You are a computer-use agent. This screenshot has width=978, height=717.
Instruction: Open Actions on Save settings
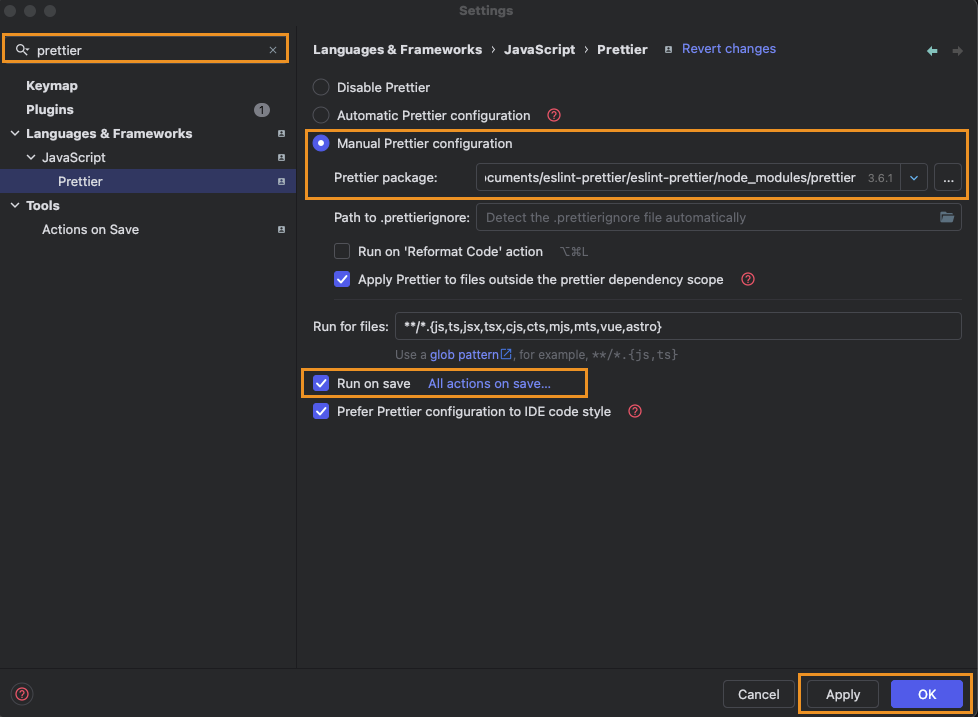[x=90, y=229]
